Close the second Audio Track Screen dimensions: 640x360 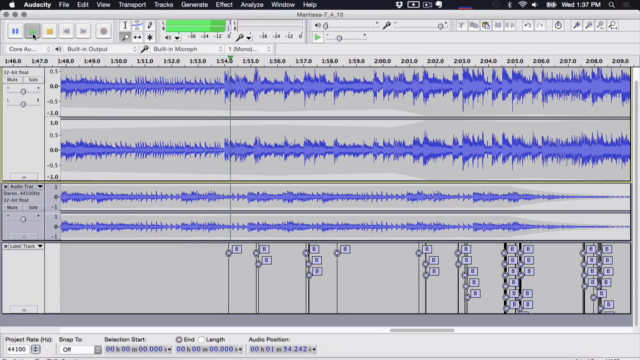(x=6, y=186)
